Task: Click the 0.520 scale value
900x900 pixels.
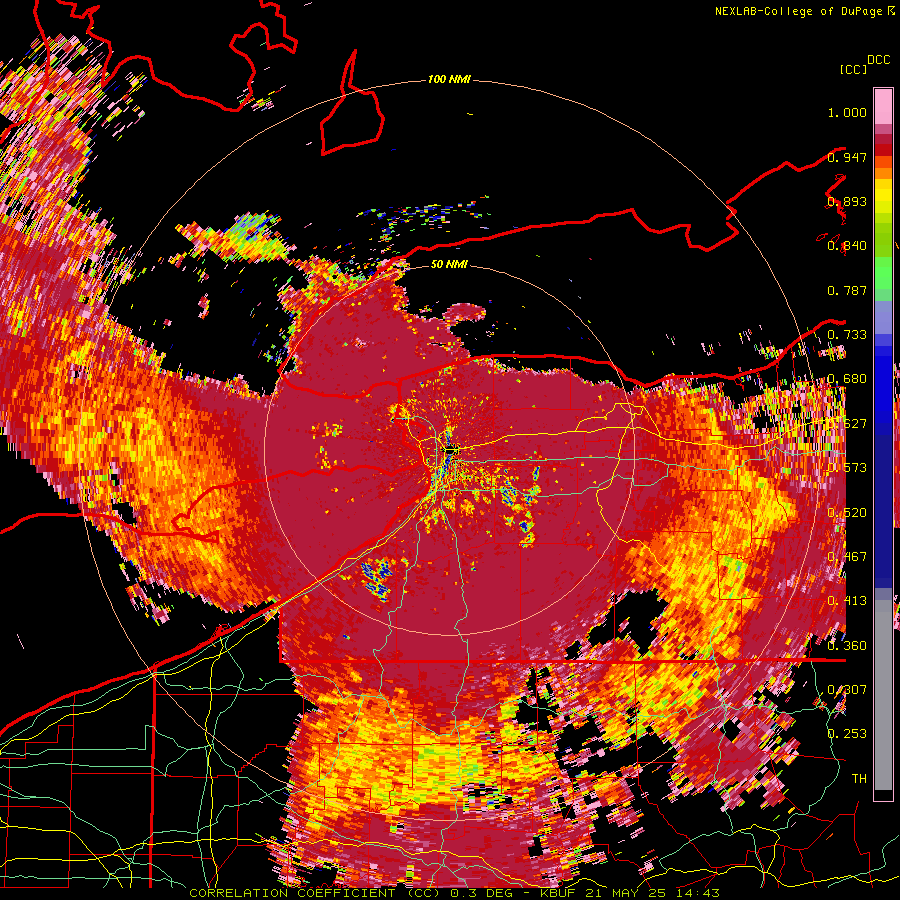Action: pos(847,512)
